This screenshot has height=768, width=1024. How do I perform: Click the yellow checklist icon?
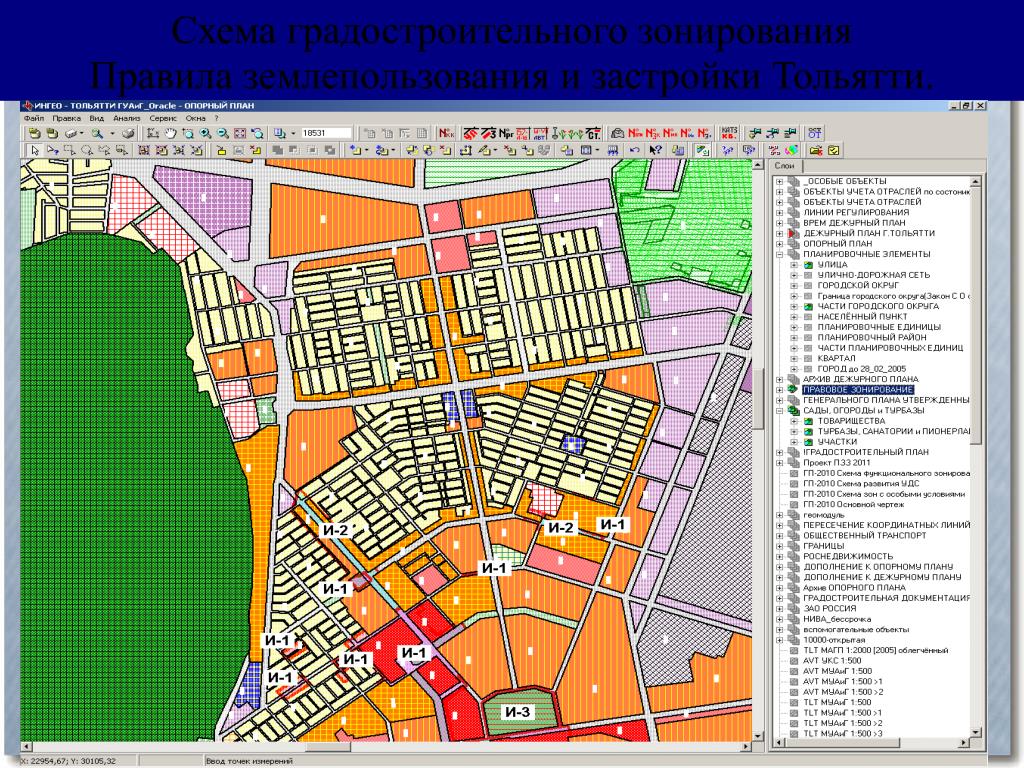coord(833,150)
